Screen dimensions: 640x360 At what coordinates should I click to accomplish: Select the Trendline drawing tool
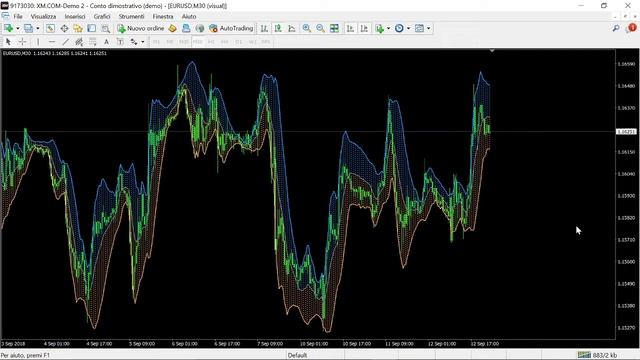pyautogui.click(x=65, y=42)
